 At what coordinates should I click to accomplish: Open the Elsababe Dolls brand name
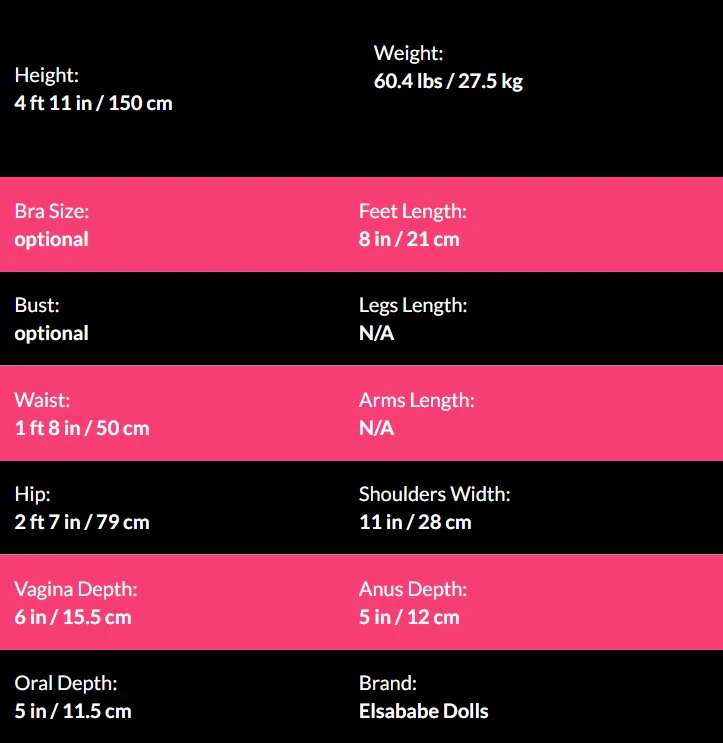(x=423, y=711)
